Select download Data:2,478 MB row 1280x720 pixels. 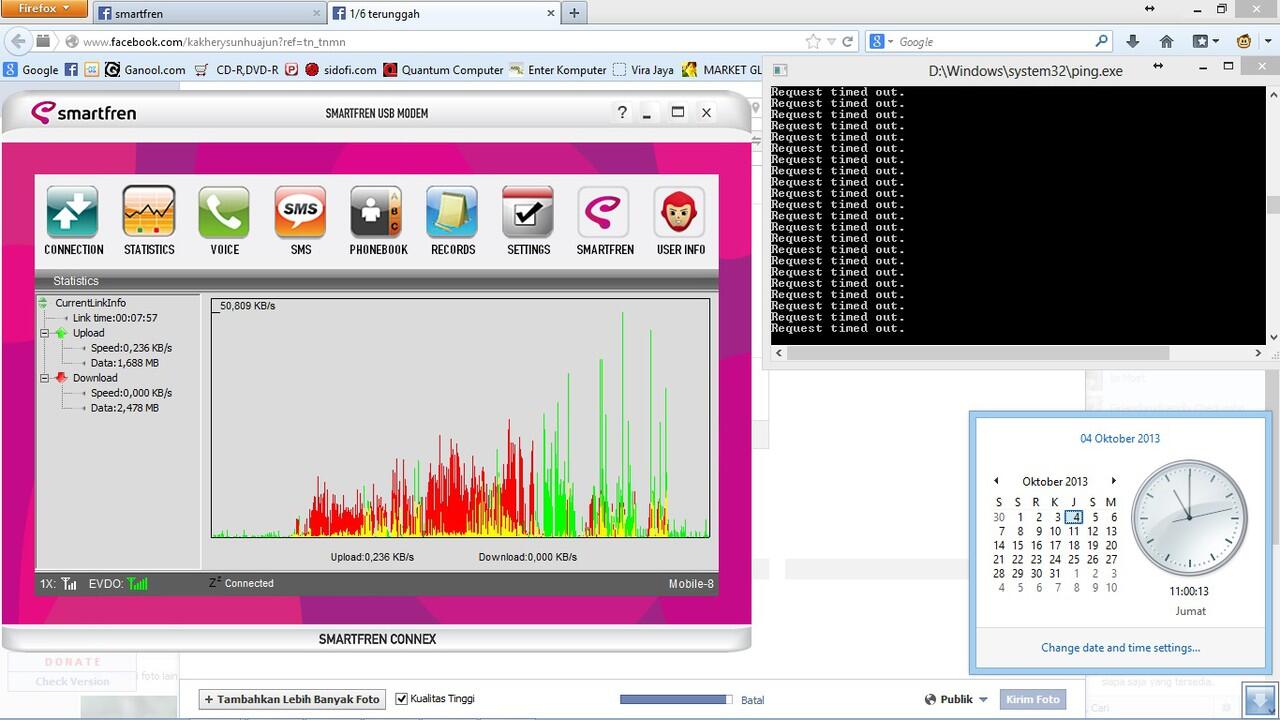pyautogui.click(x=124, y=408)
